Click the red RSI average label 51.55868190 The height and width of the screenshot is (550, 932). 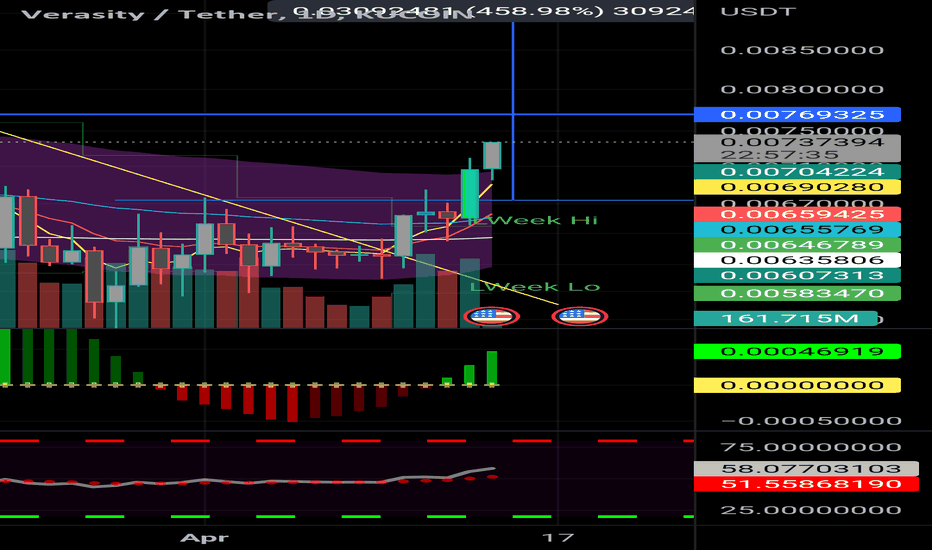(x=806, y=484)
